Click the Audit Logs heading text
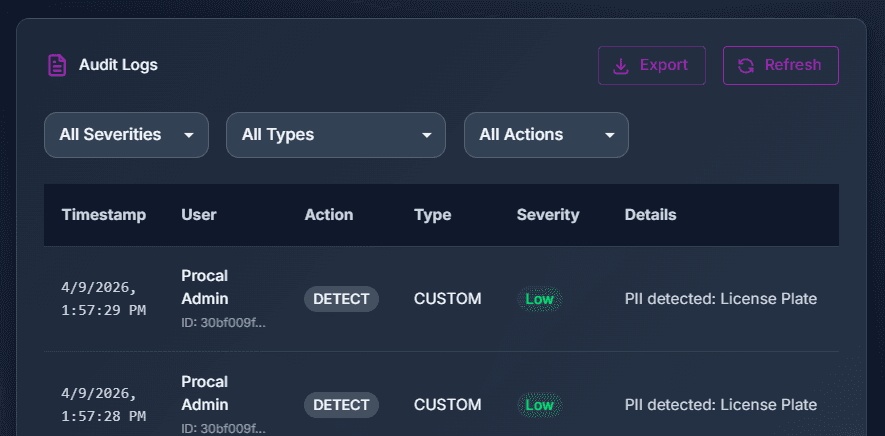 pos(118,65)
